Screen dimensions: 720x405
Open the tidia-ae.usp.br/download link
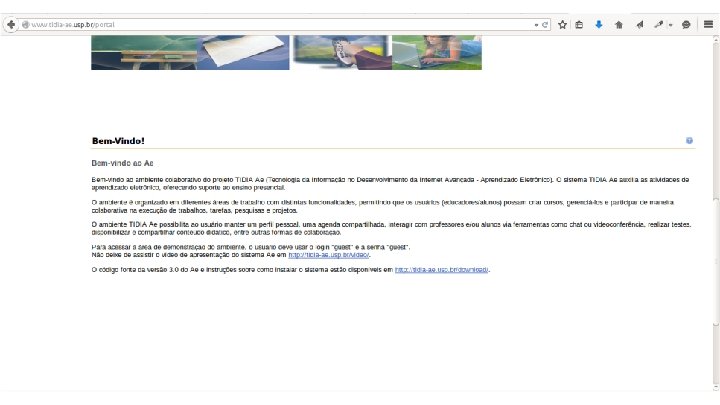click(442, 270)
